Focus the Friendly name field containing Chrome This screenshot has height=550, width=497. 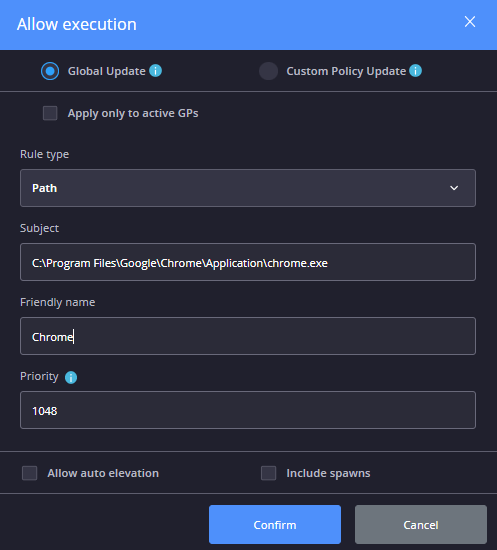point(248,336)
